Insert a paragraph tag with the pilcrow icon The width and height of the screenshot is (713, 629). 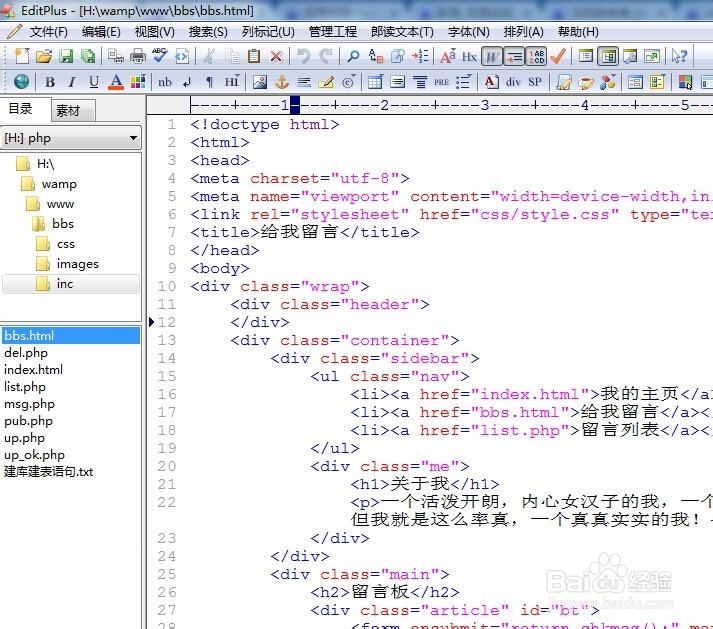click(209, 82)
